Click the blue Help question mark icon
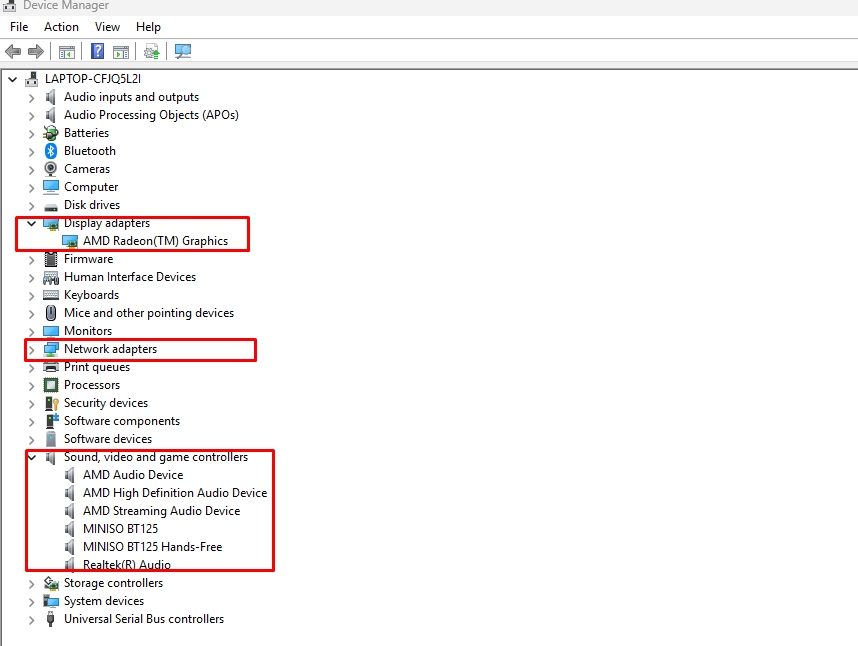The width and height of the screenshot is (858, 646). 98,51
